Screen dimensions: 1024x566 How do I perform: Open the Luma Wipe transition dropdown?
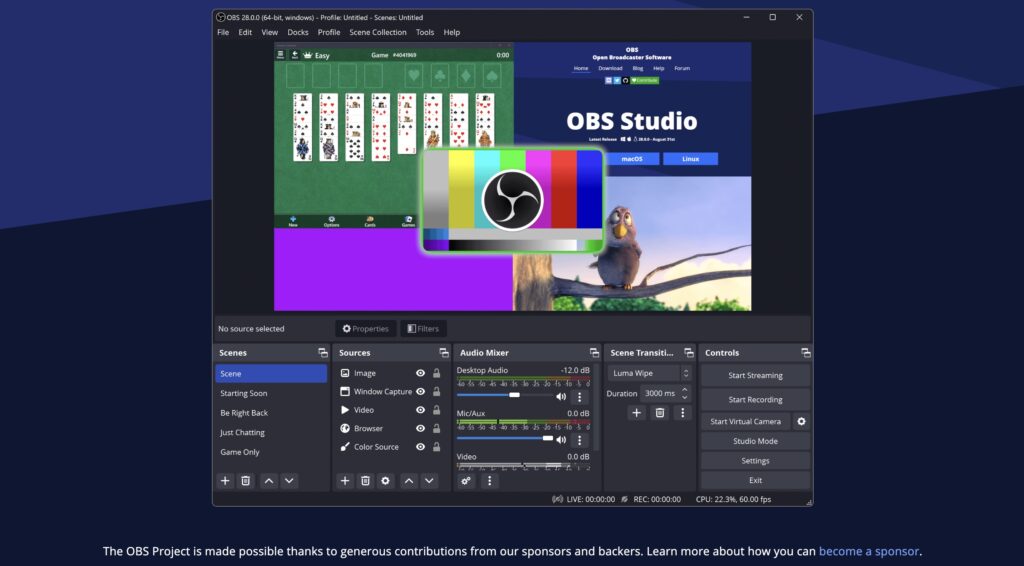coord(650,373)
